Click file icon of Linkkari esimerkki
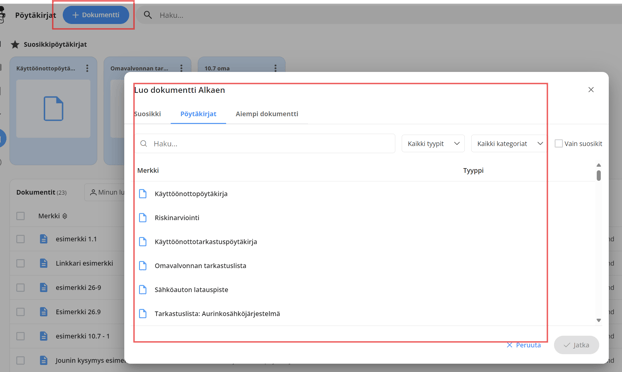 [x=44, y=263]
